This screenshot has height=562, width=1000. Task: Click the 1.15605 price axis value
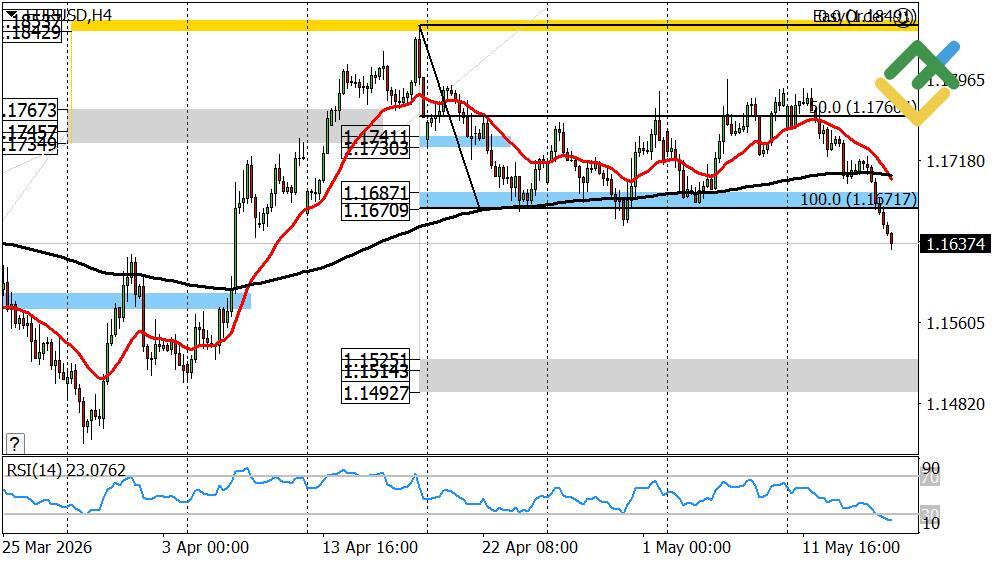click(955, 323)
